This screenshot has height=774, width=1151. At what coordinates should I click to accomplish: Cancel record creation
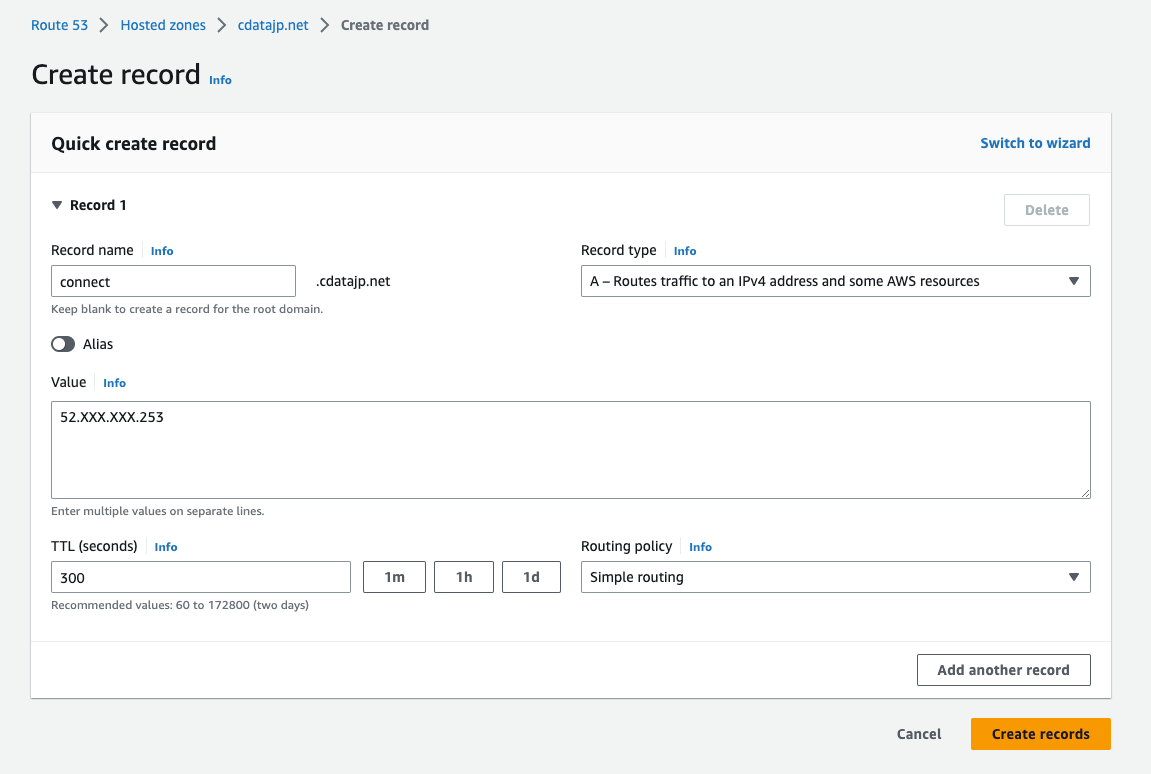919,734
